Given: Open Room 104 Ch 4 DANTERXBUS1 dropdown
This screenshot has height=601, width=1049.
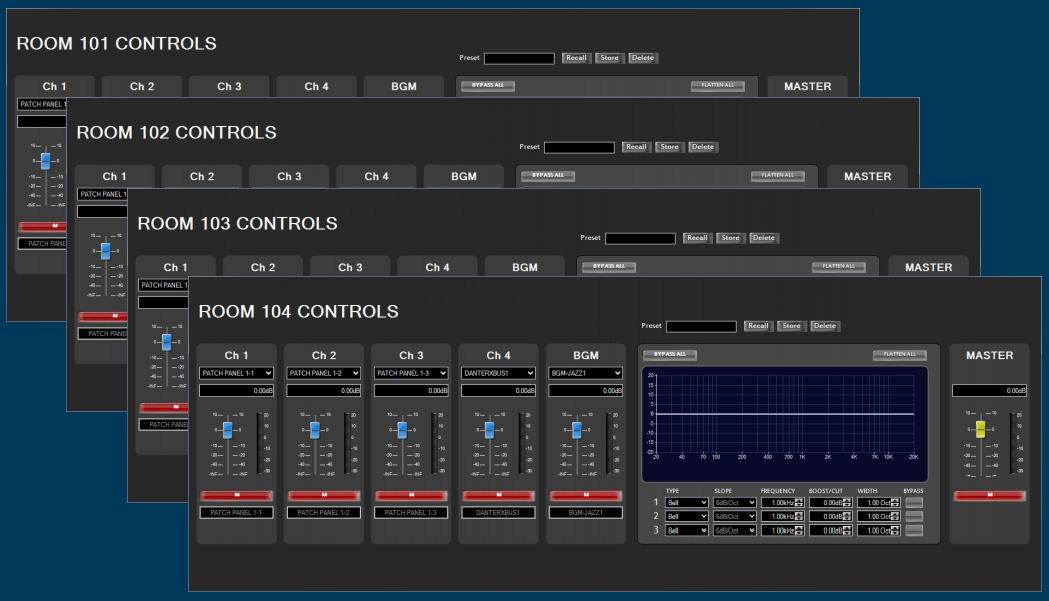Looking at the screenshot, I should 498,374.
